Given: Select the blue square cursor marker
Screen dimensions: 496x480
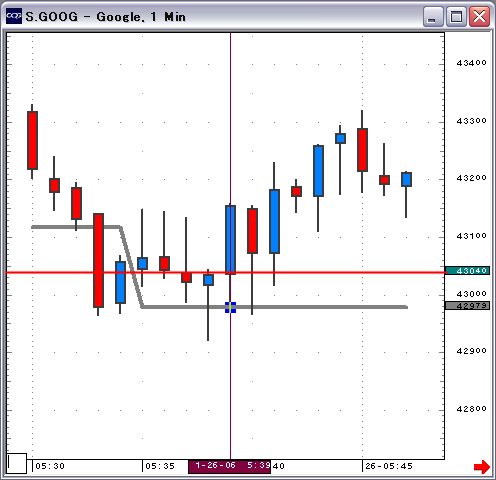Looking at the screenshot, I should [230, 307].
